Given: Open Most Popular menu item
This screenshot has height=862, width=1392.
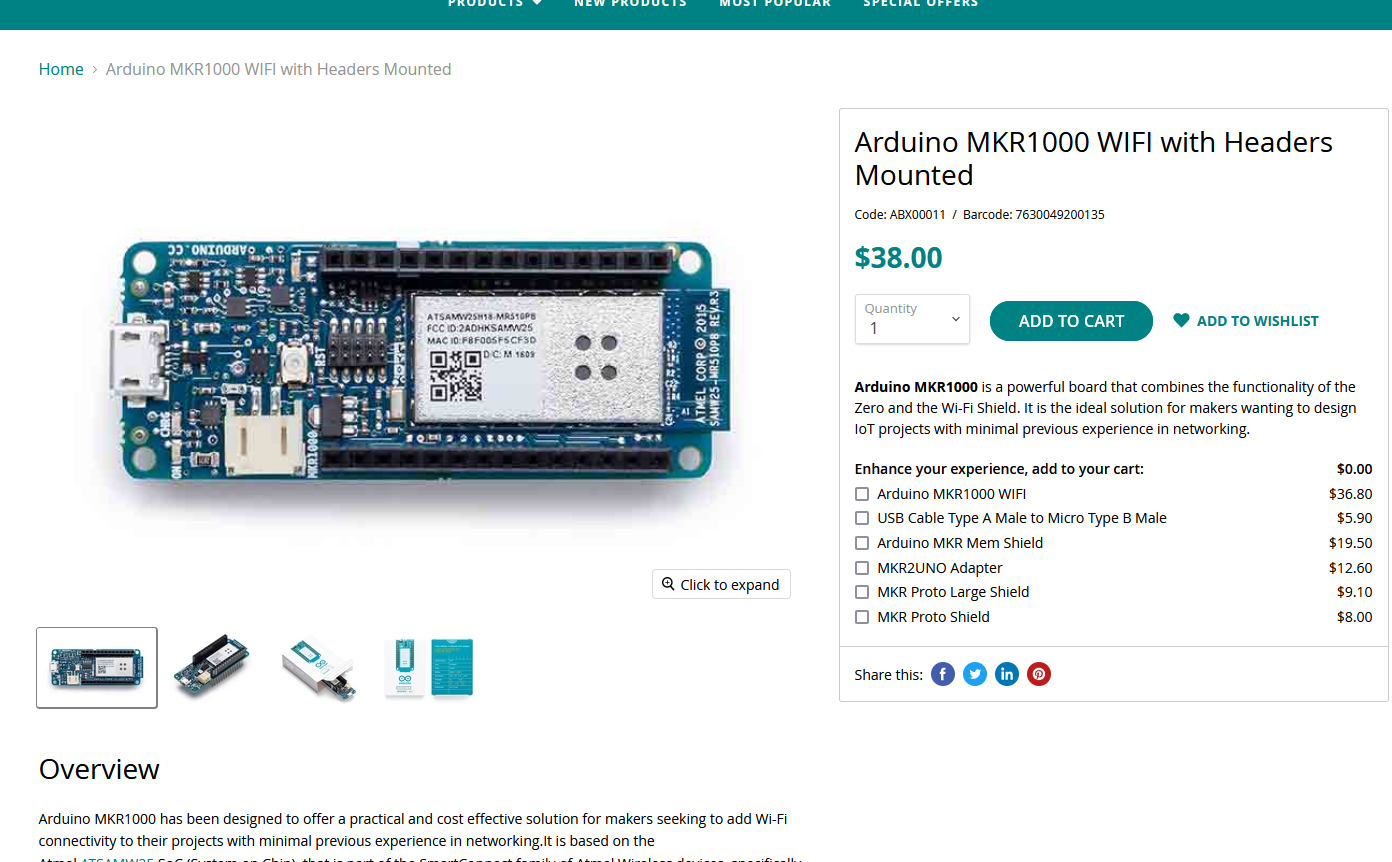Looking at the screenshot, I should (x=775, y=3).
